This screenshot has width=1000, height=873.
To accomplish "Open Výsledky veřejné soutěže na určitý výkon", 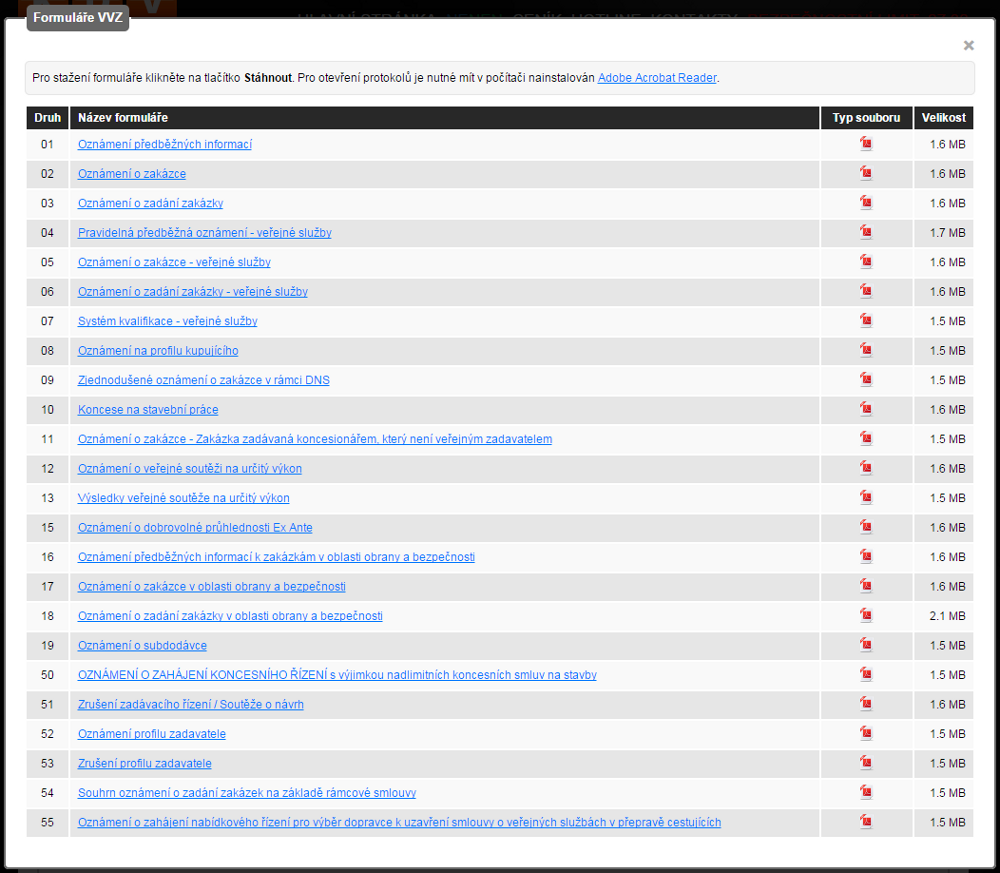I will point(184,498).
